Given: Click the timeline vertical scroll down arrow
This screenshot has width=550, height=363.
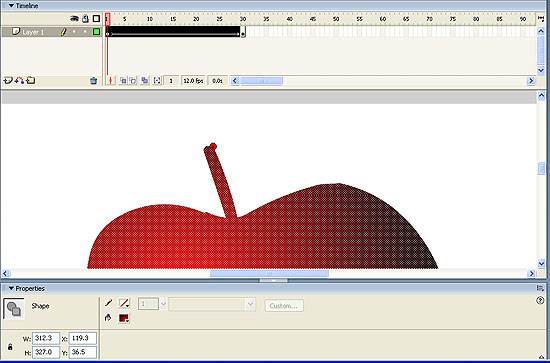Looking at the screenshot, I should tap(541, 70).
